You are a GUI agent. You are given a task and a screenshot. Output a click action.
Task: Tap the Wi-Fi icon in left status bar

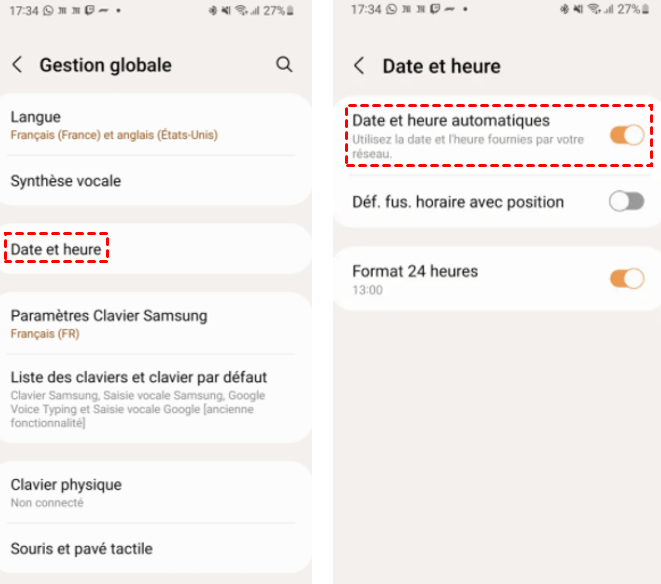pos(241,10)
